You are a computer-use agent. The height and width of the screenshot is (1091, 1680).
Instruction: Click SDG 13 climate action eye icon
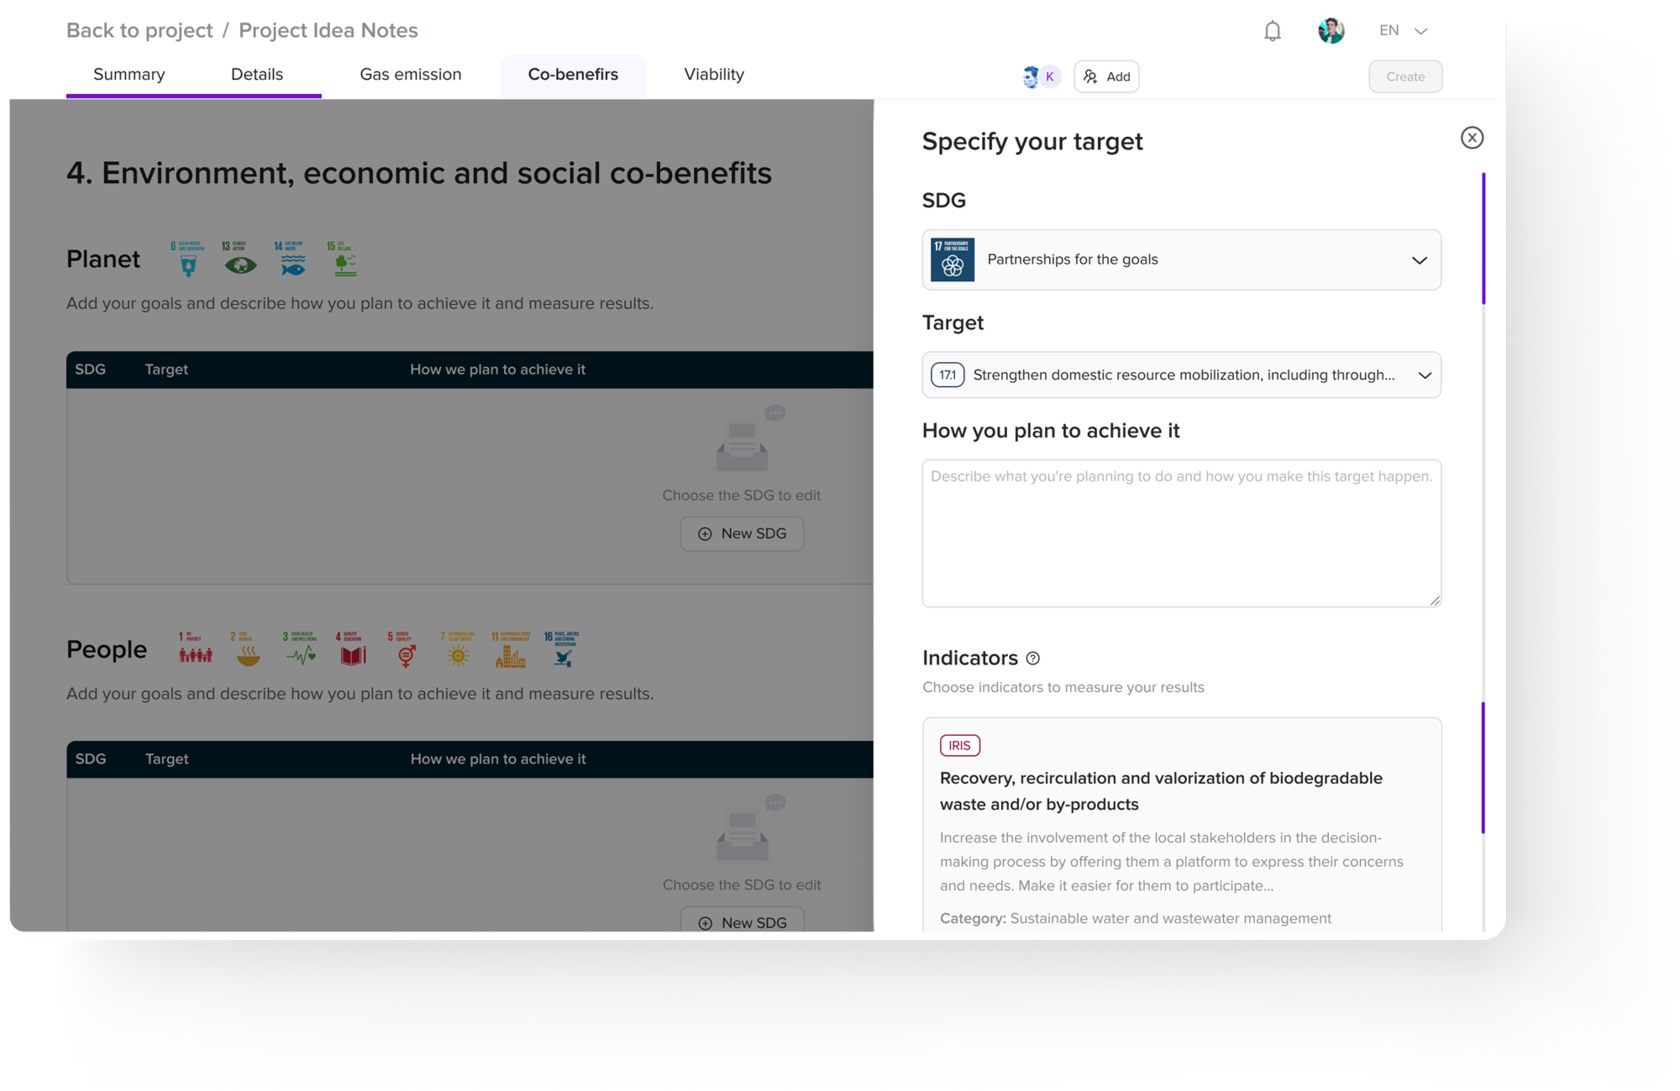[x=240, y=259]
